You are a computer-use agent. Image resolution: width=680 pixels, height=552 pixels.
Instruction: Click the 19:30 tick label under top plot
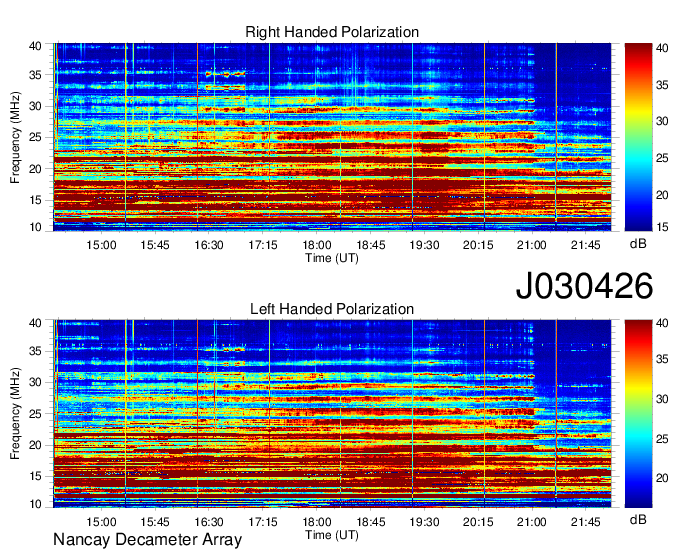[424, 245]
